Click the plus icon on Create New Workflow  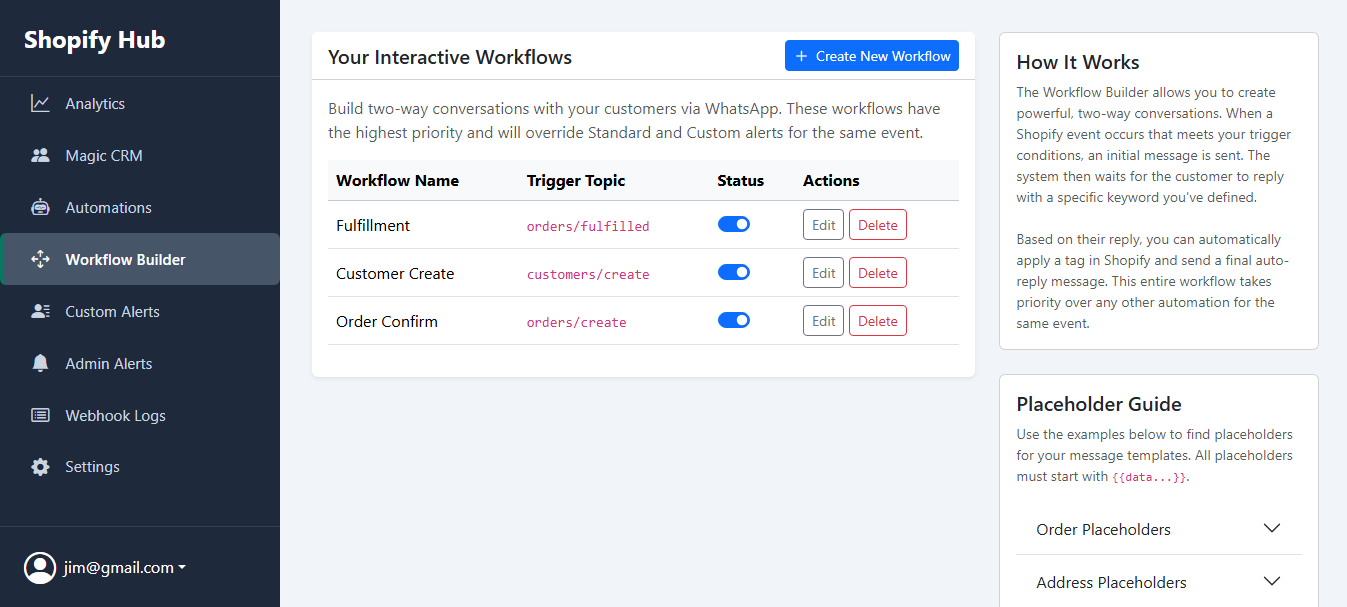pos(801,57)
